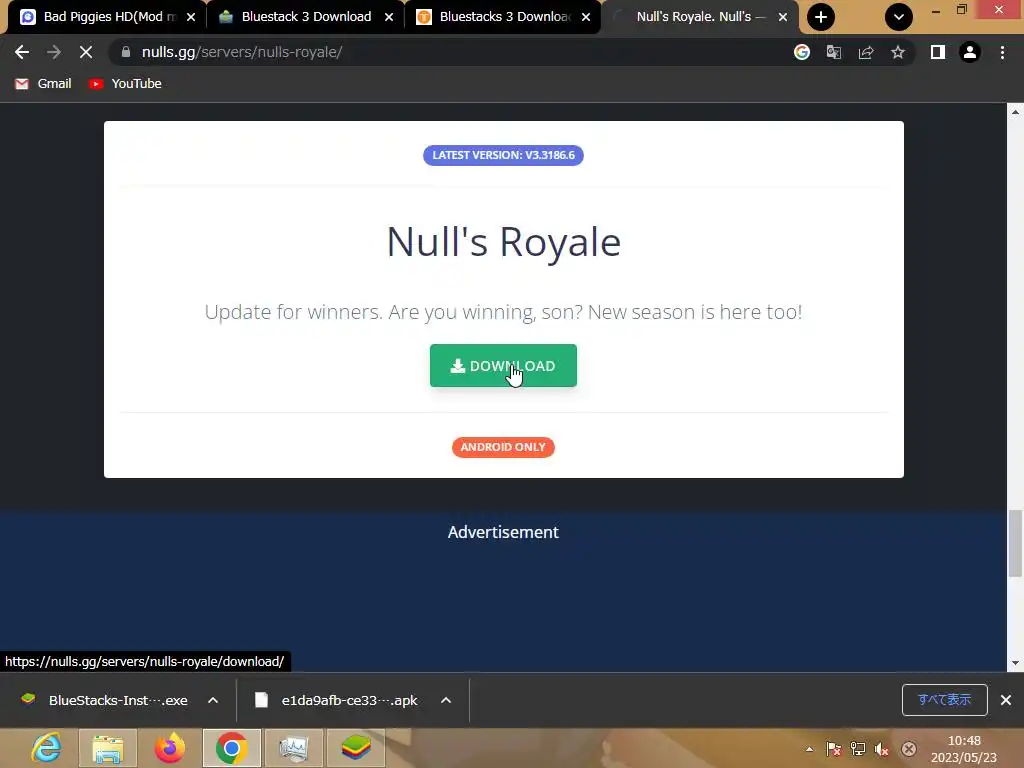Stop loading the page with the X button
The image size is (1024, 768).
pos(86,52)
